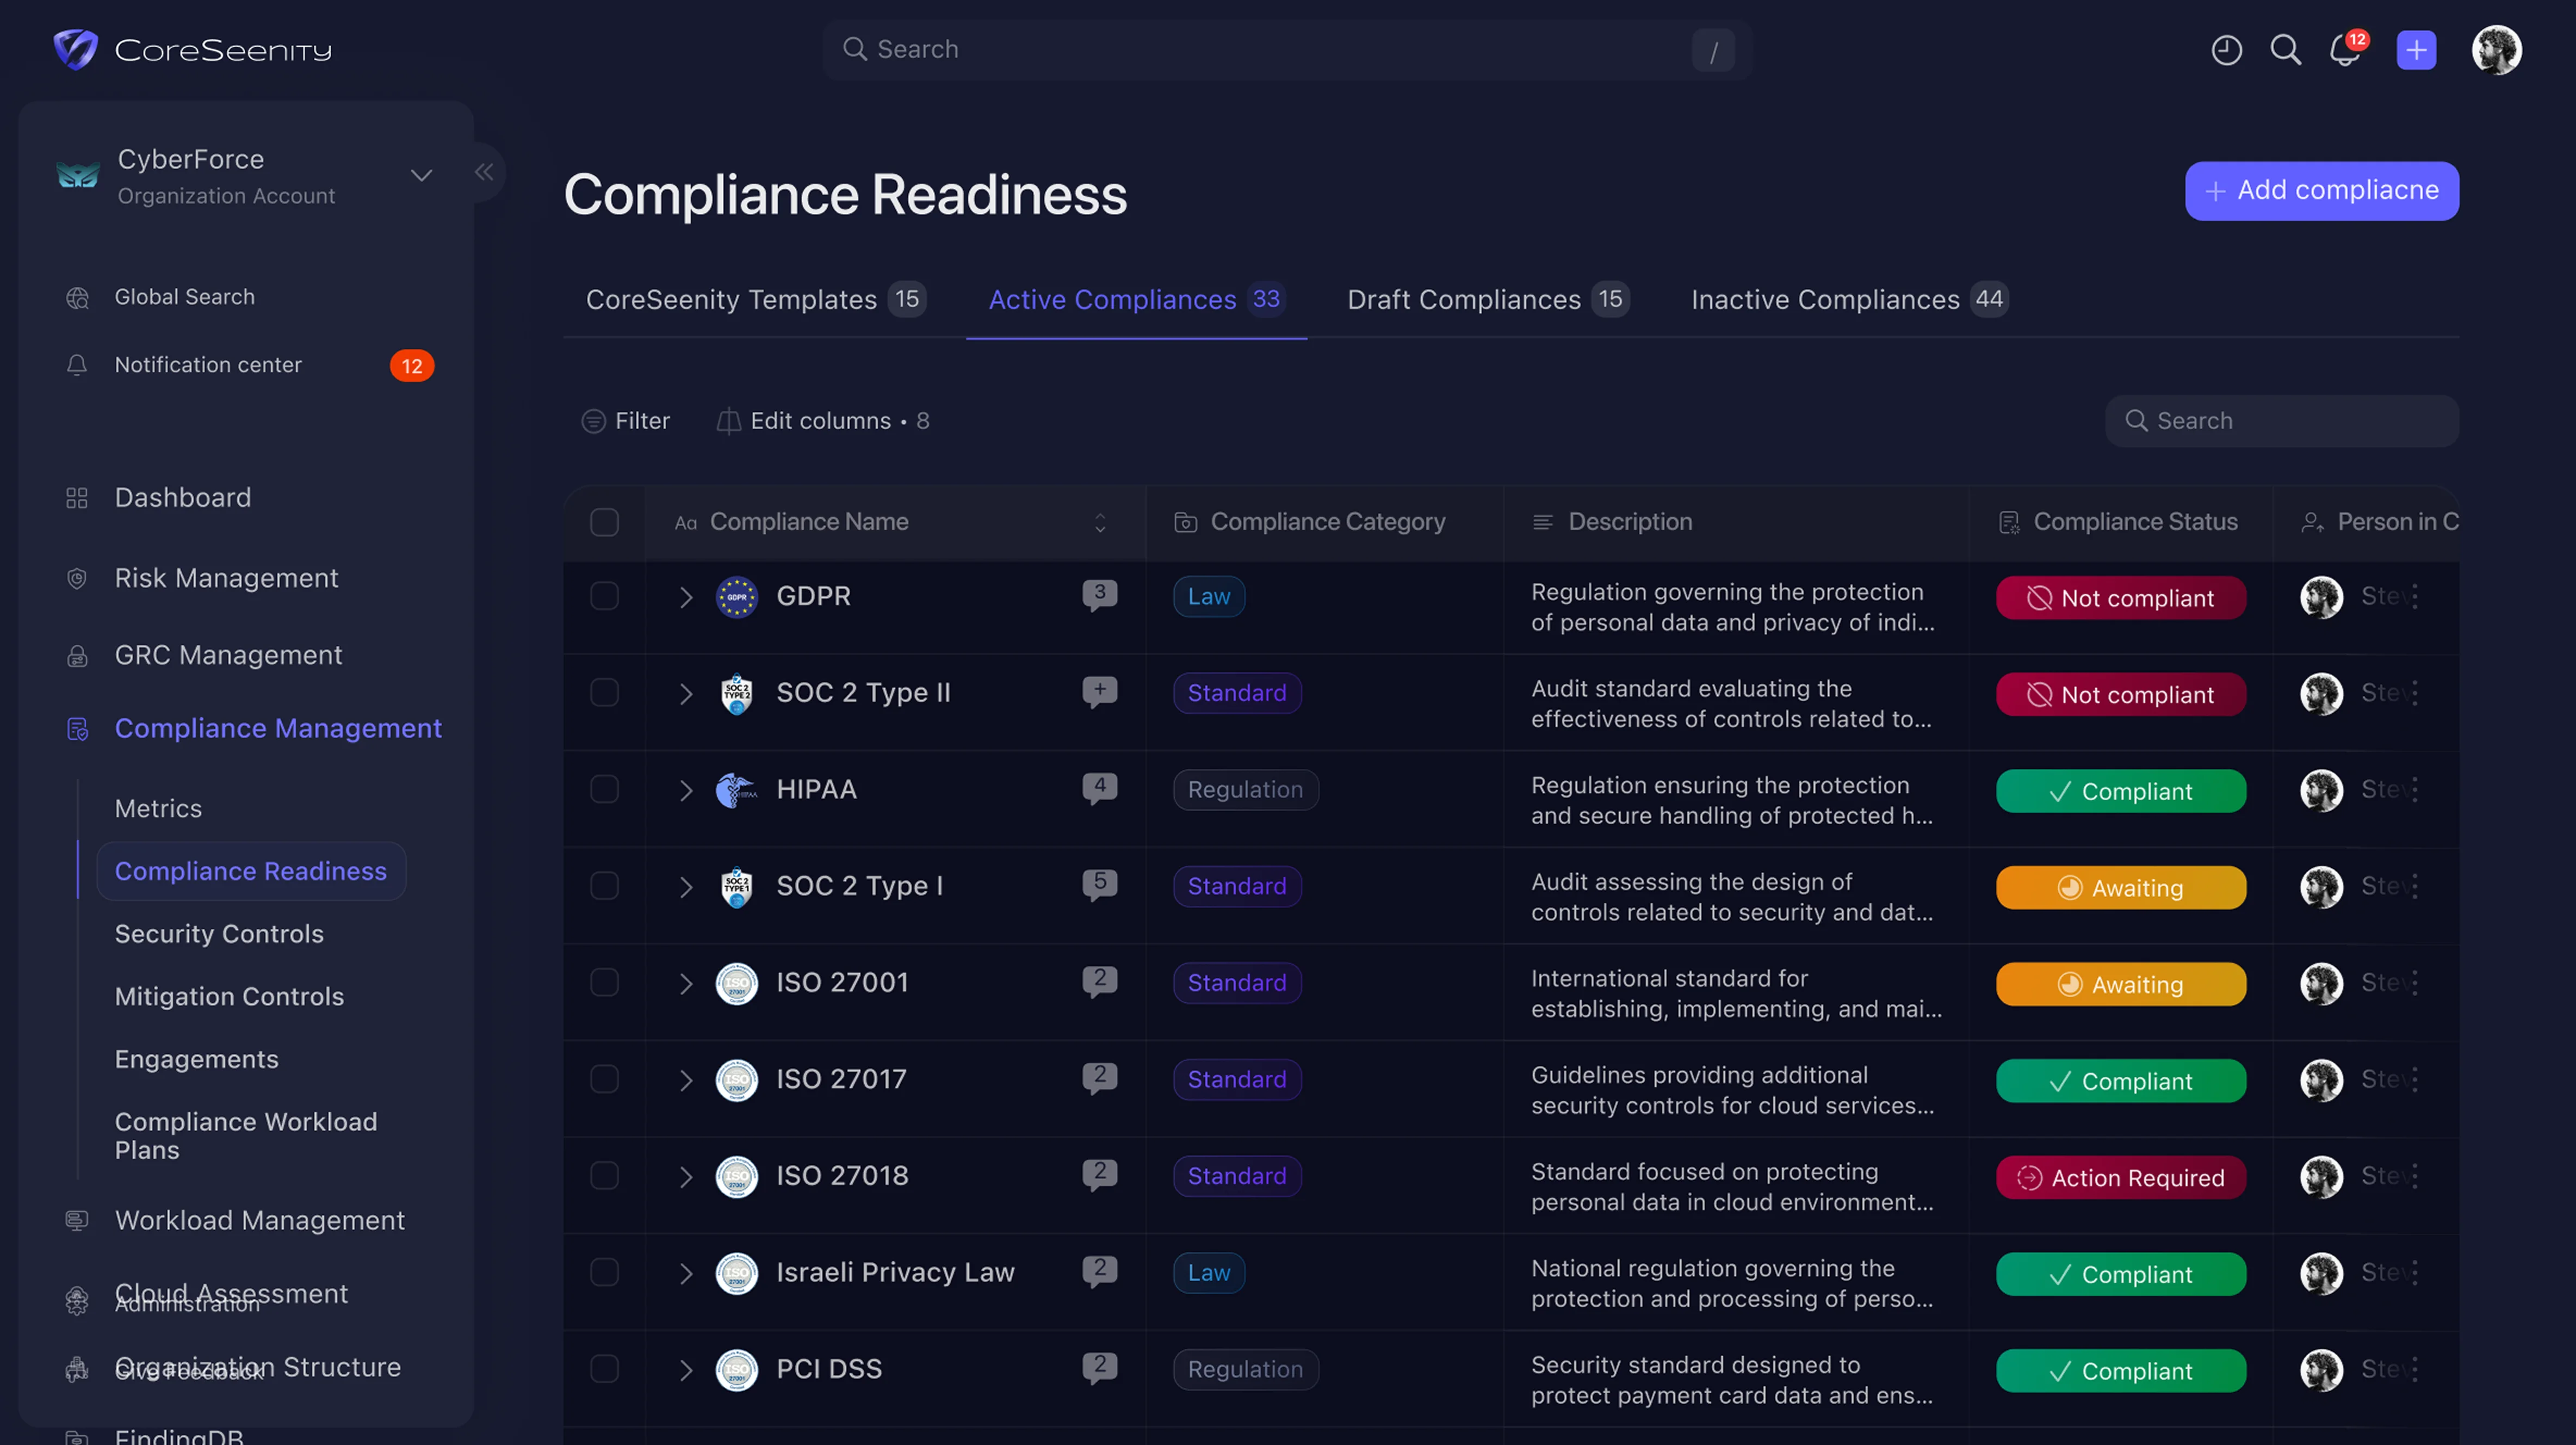
Task: Open Global Search in the sidebar
Action: (x=184, y=297)
